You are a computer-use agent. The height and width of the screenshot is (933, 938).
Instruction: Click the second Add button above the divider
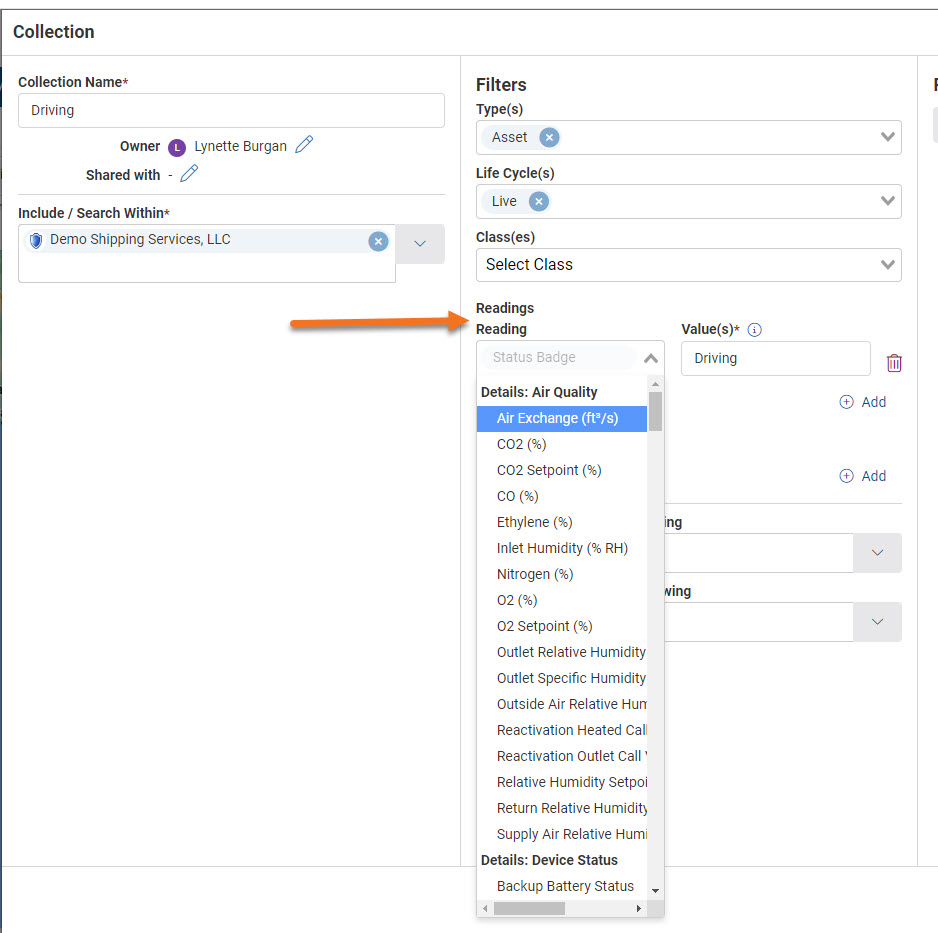pyautogui.click(x=863, y=476)
